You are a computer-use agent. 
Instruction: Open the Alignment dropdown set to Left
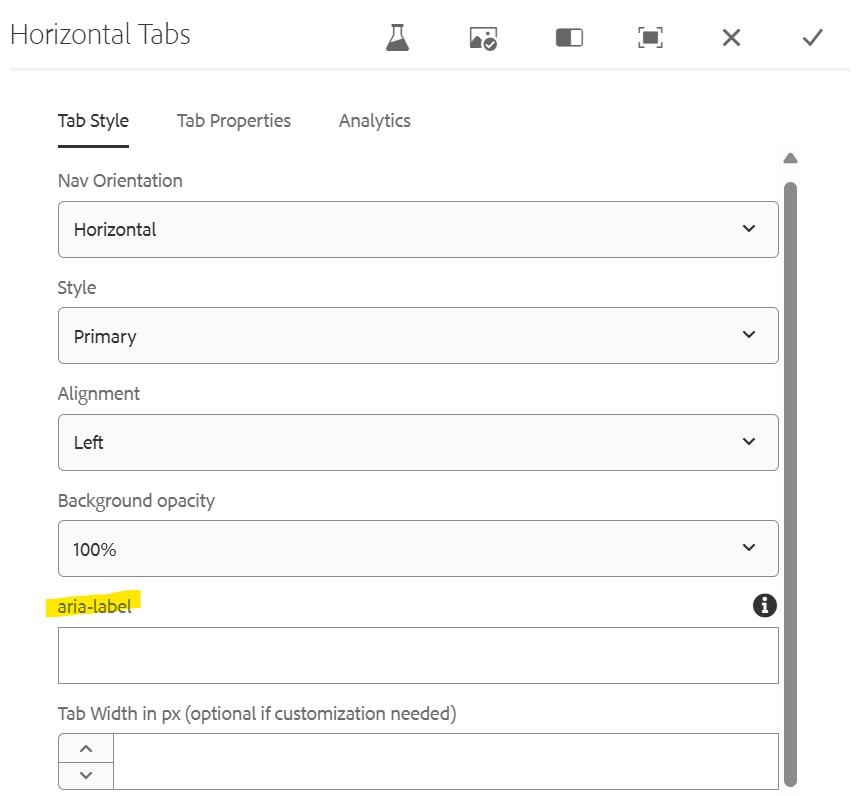point(418,442)
